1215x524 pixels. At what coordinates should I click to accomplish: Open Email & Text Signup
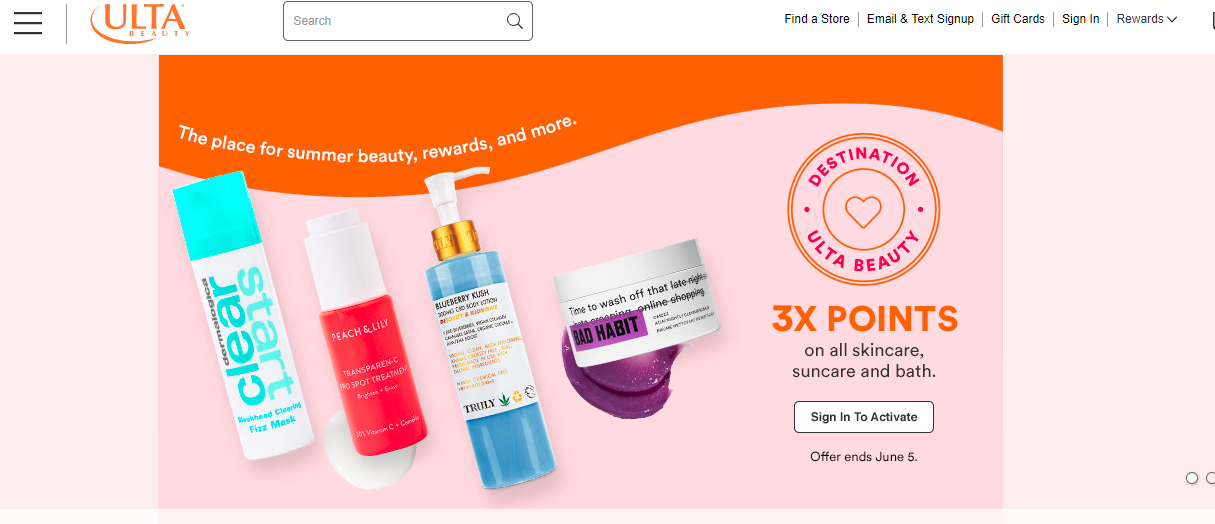(x=920, y=19)
